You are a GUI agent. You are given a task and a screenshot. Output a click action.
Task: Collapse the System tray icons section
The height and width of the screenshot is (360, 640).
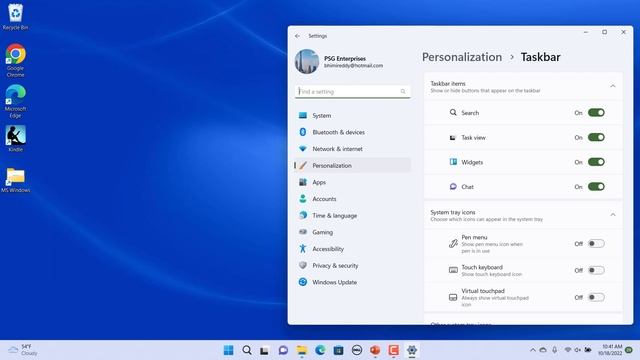tap(613, 215)
